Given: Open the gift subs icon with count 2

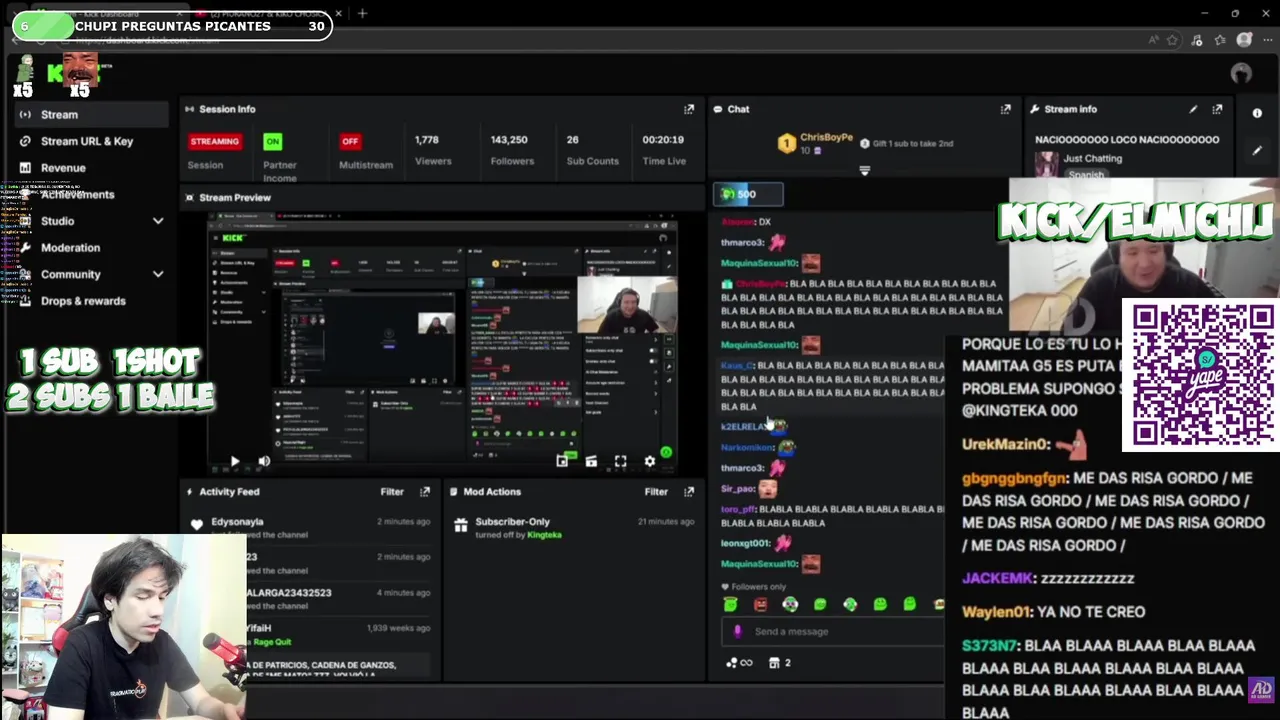Looking at the screenshot, I should click(779, 663).
